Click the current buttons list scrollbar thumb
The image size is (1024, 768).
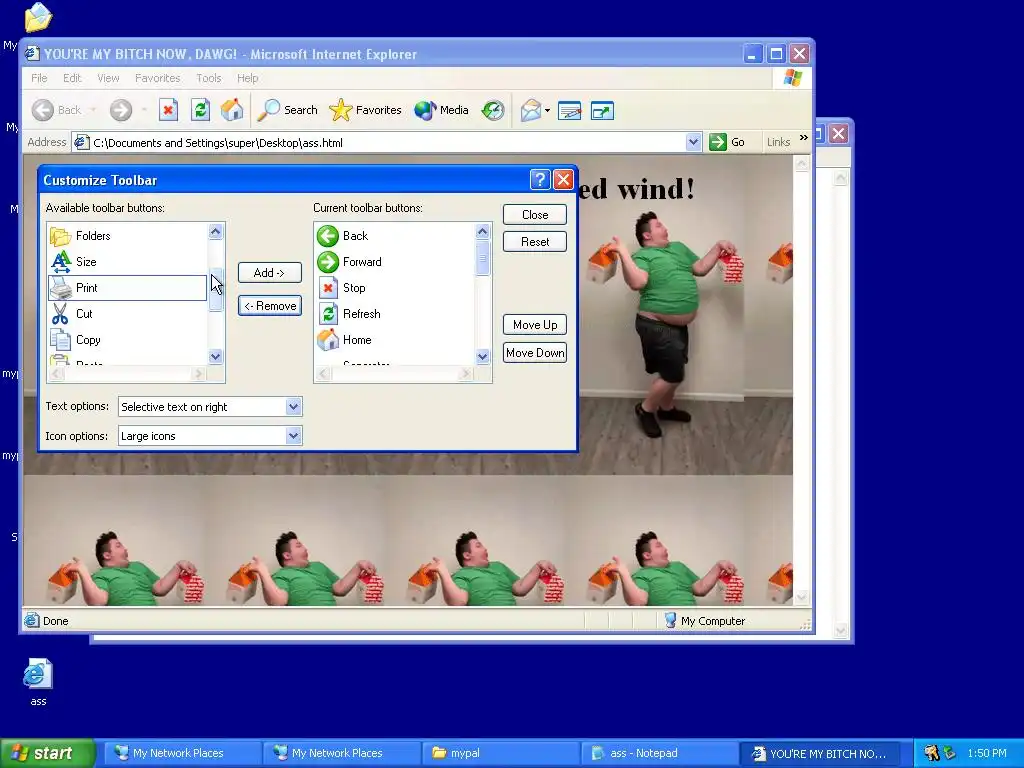point(483,258)
